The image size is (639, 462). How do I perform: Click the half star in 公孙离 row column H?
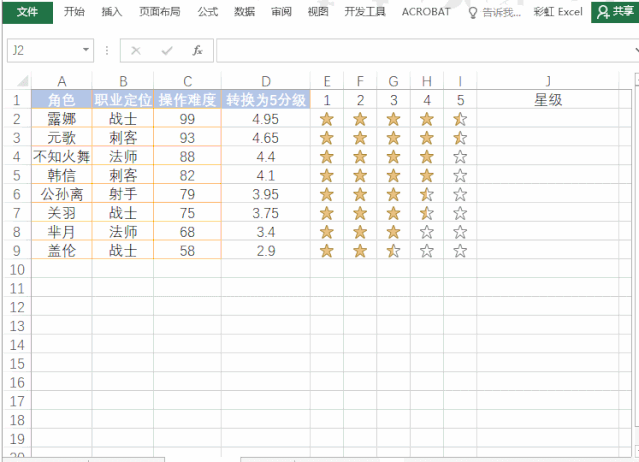coord(427,194)
